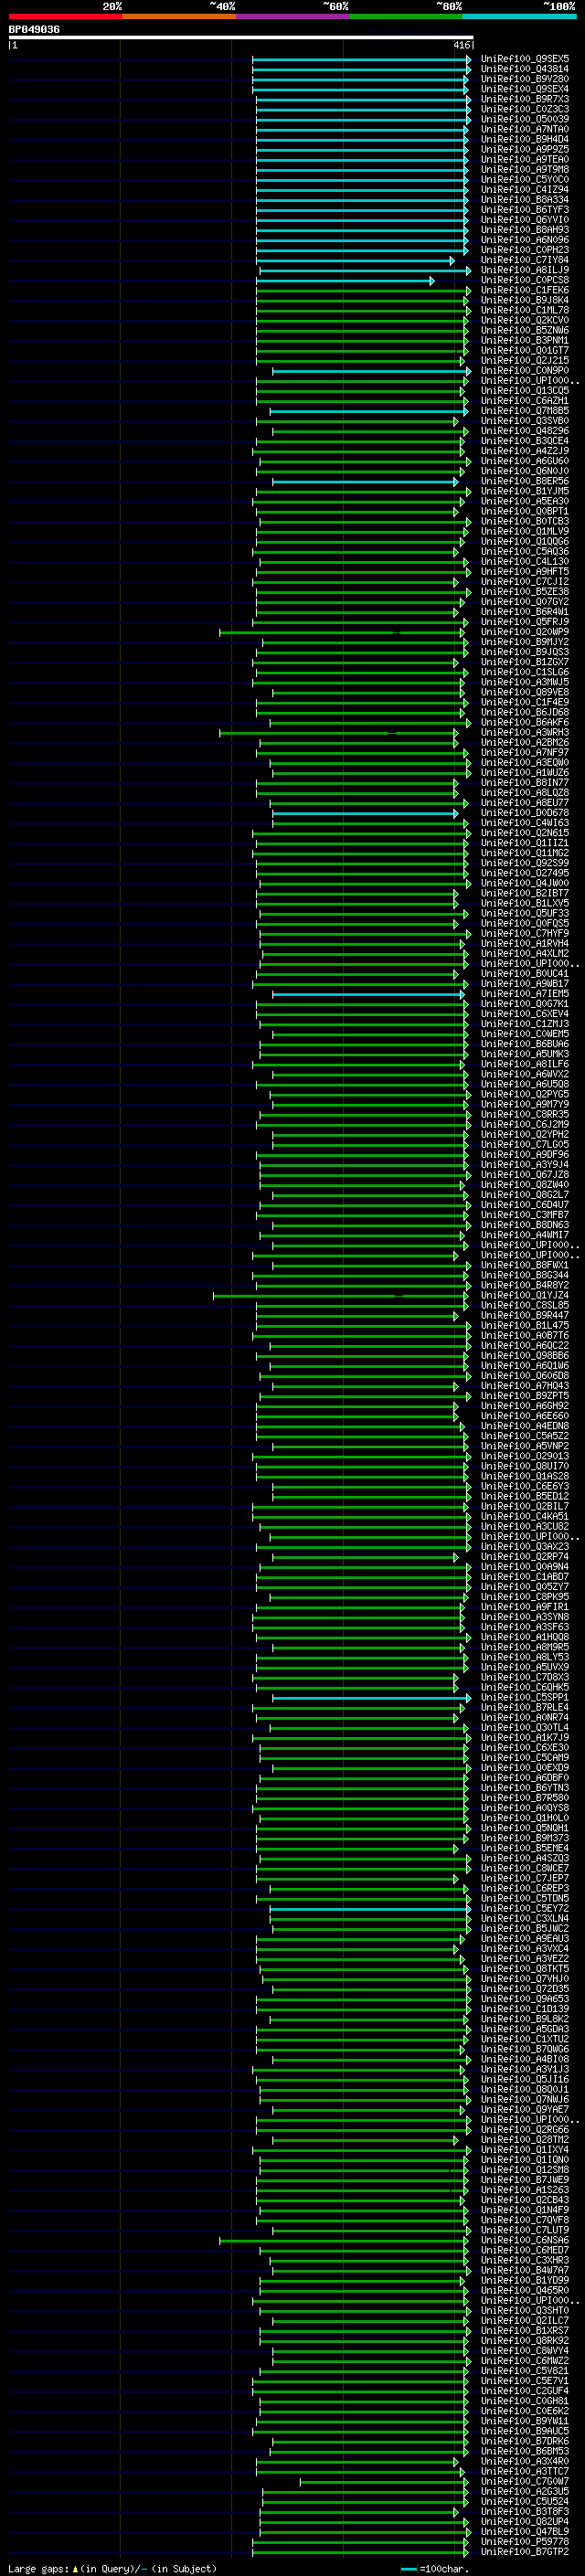Click the orange ~40% identity legend segment
Image resolution: width=585 pixels, height=2576 pixels.
point(179,16)
